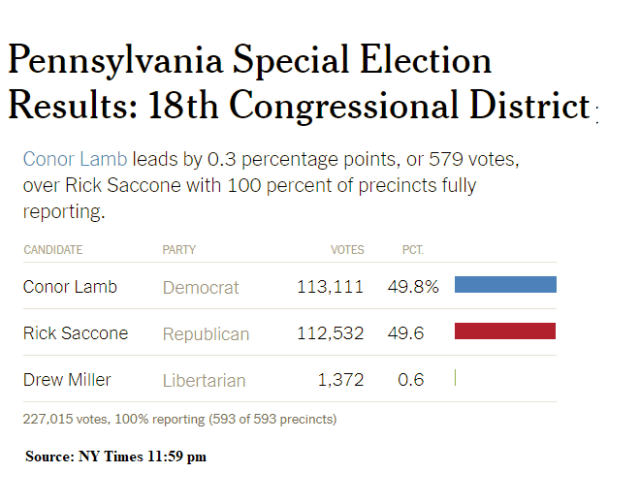This screenshot has height=504, width=640.
Task: Select the PCT. column header
Action: click(x=412, y=250)
